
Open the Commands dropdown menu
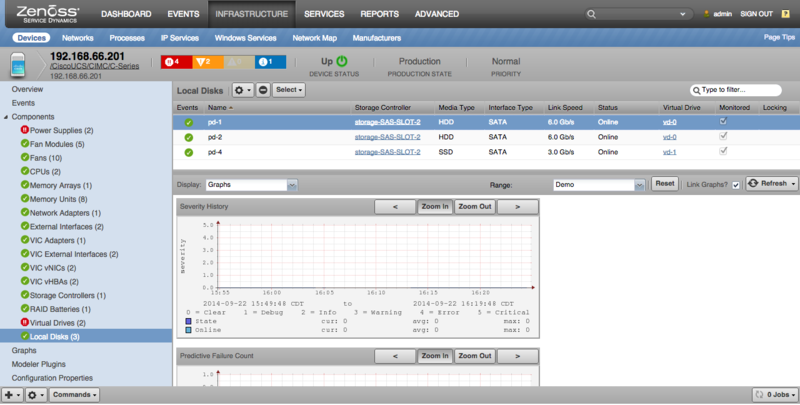click(74, 395)
